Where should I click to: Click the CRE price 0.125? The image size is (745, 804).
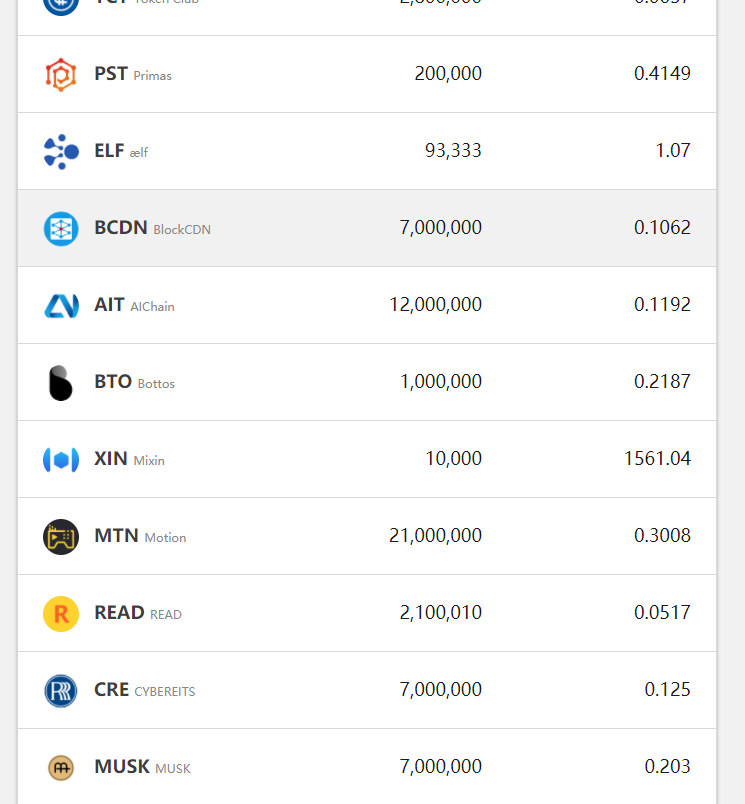click(667, 690)
